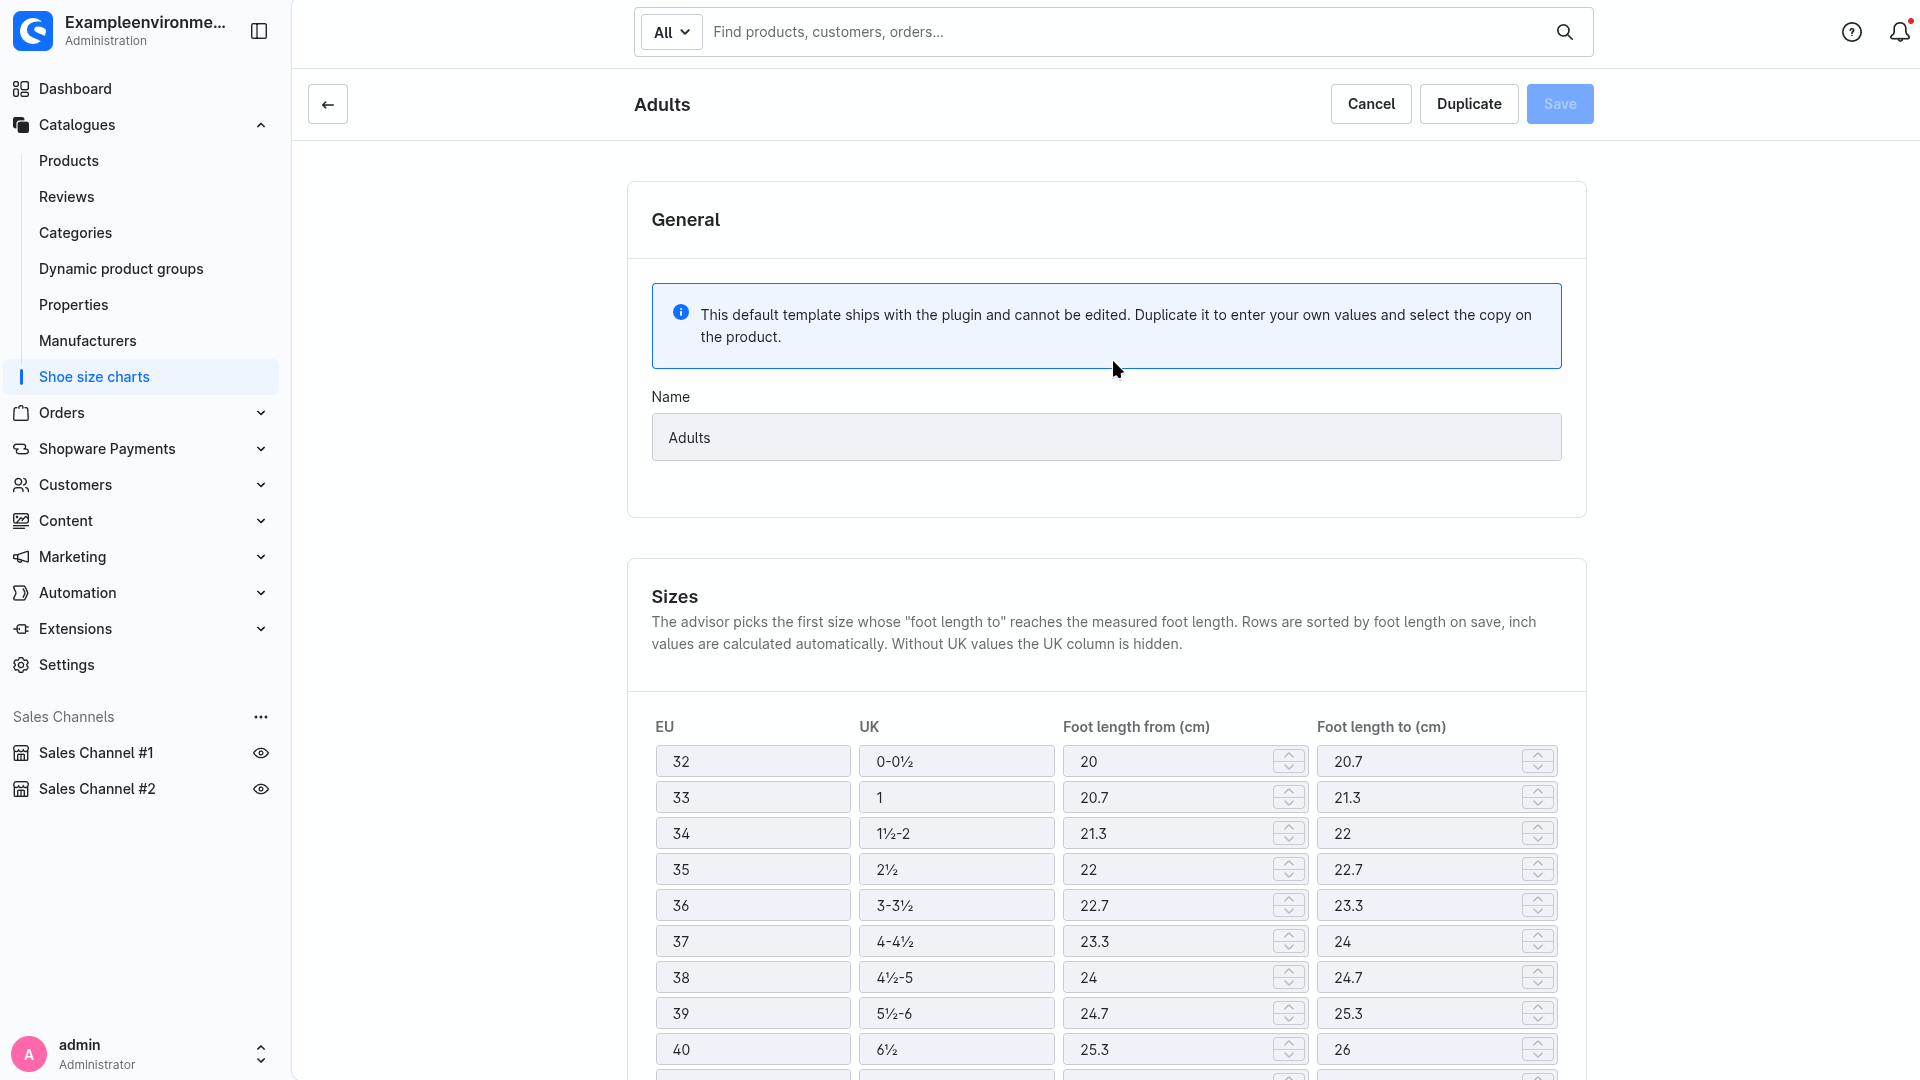Open the Manufacturers menu item
1920x1080 pixels.
coord(88,341)
